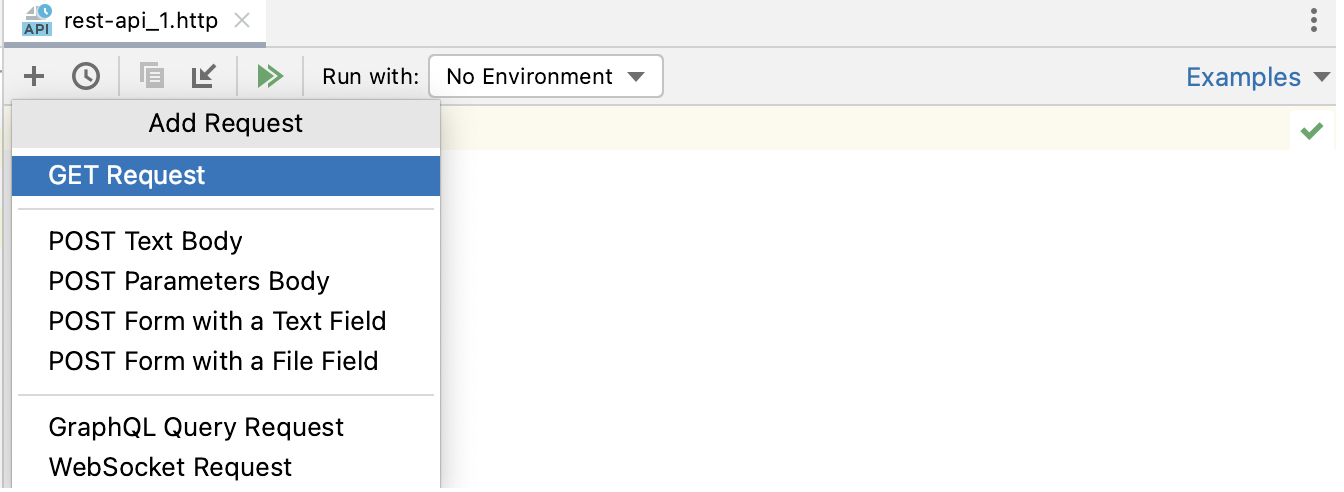Screen dimensions: 1344x492
Task: Click the Examples link
Action: tap(1243, 77)
